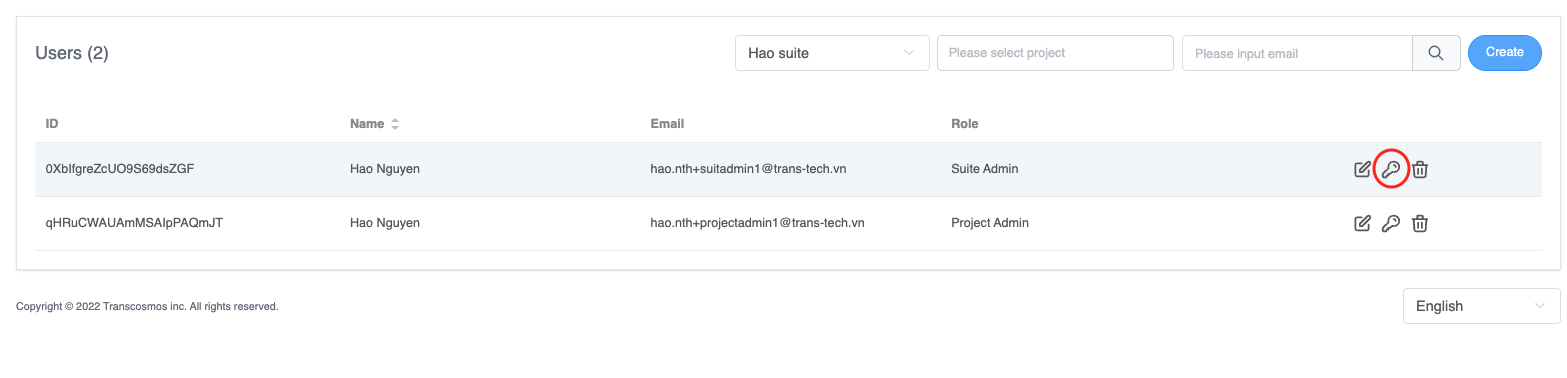Click Hao Nguyen name in Suite Admin row
This screenshot has height=378, width=1567.
pos(385,169)
